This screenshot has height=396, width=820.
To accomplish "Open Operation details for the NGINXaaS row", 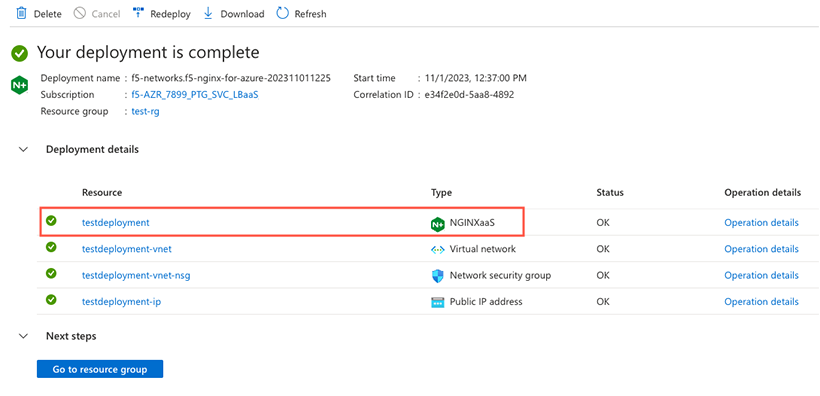I will click(761, 223).
